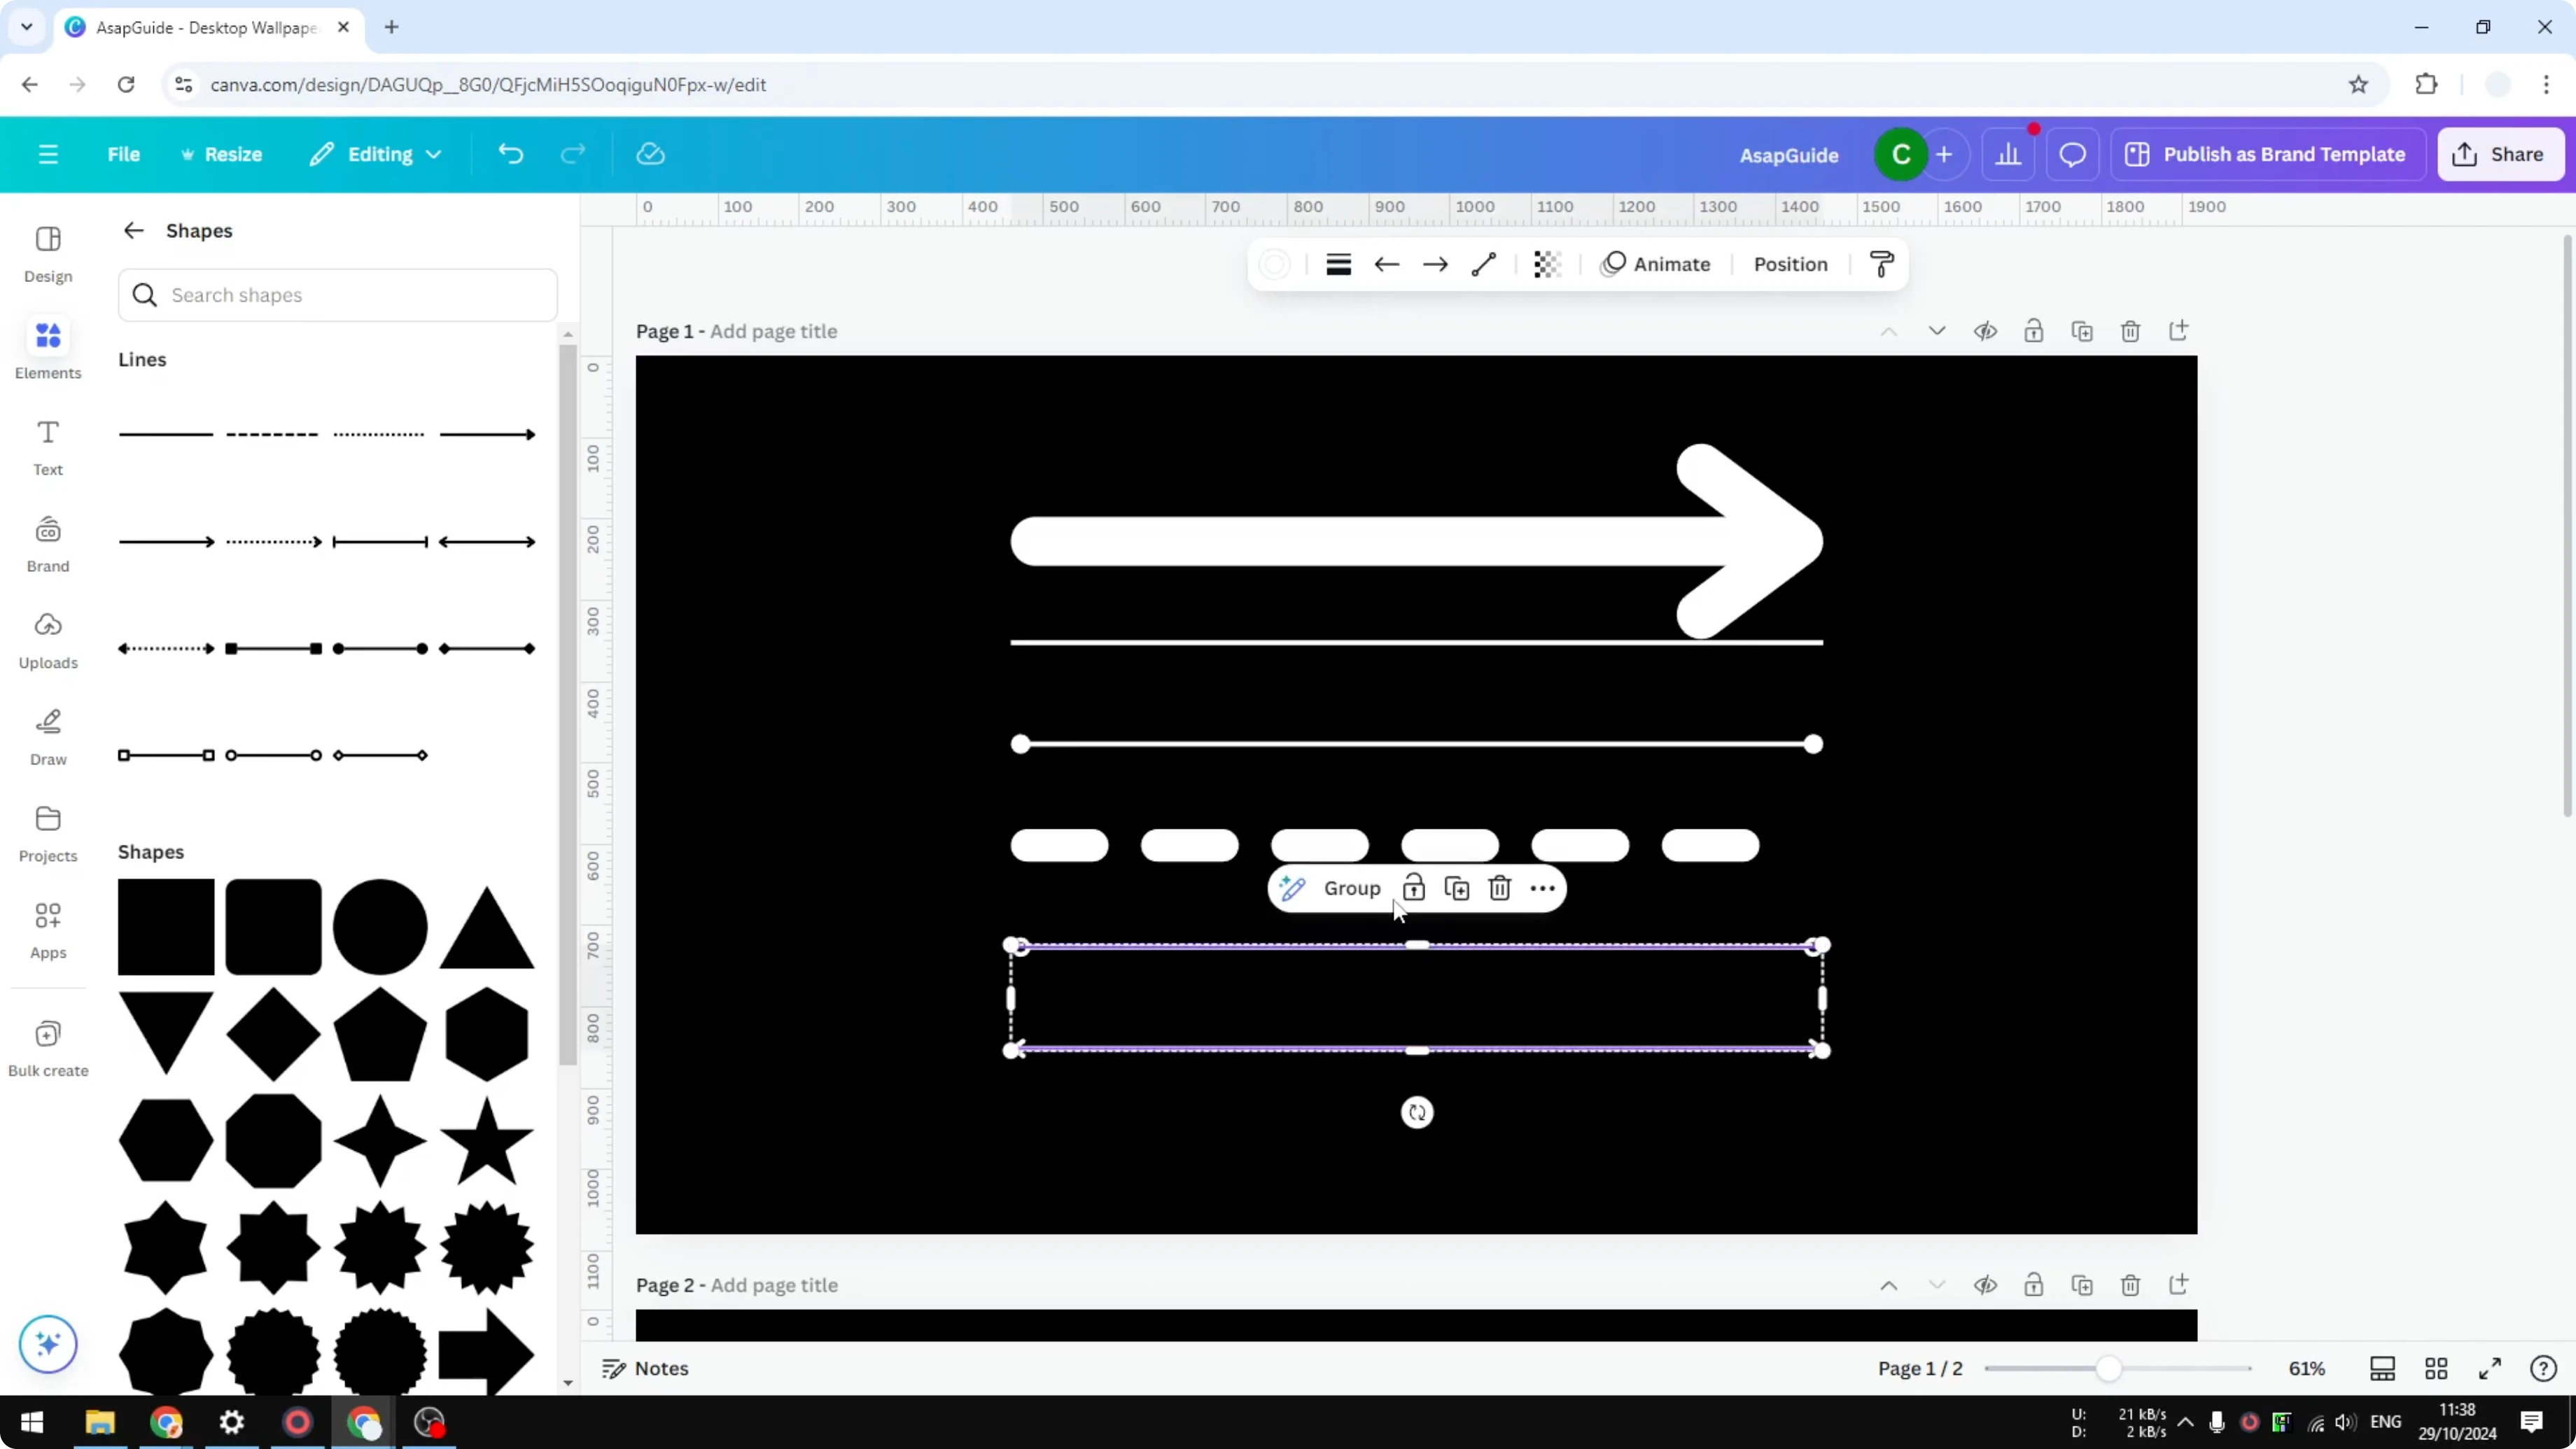Group the selected elements

coord(1352,888)
